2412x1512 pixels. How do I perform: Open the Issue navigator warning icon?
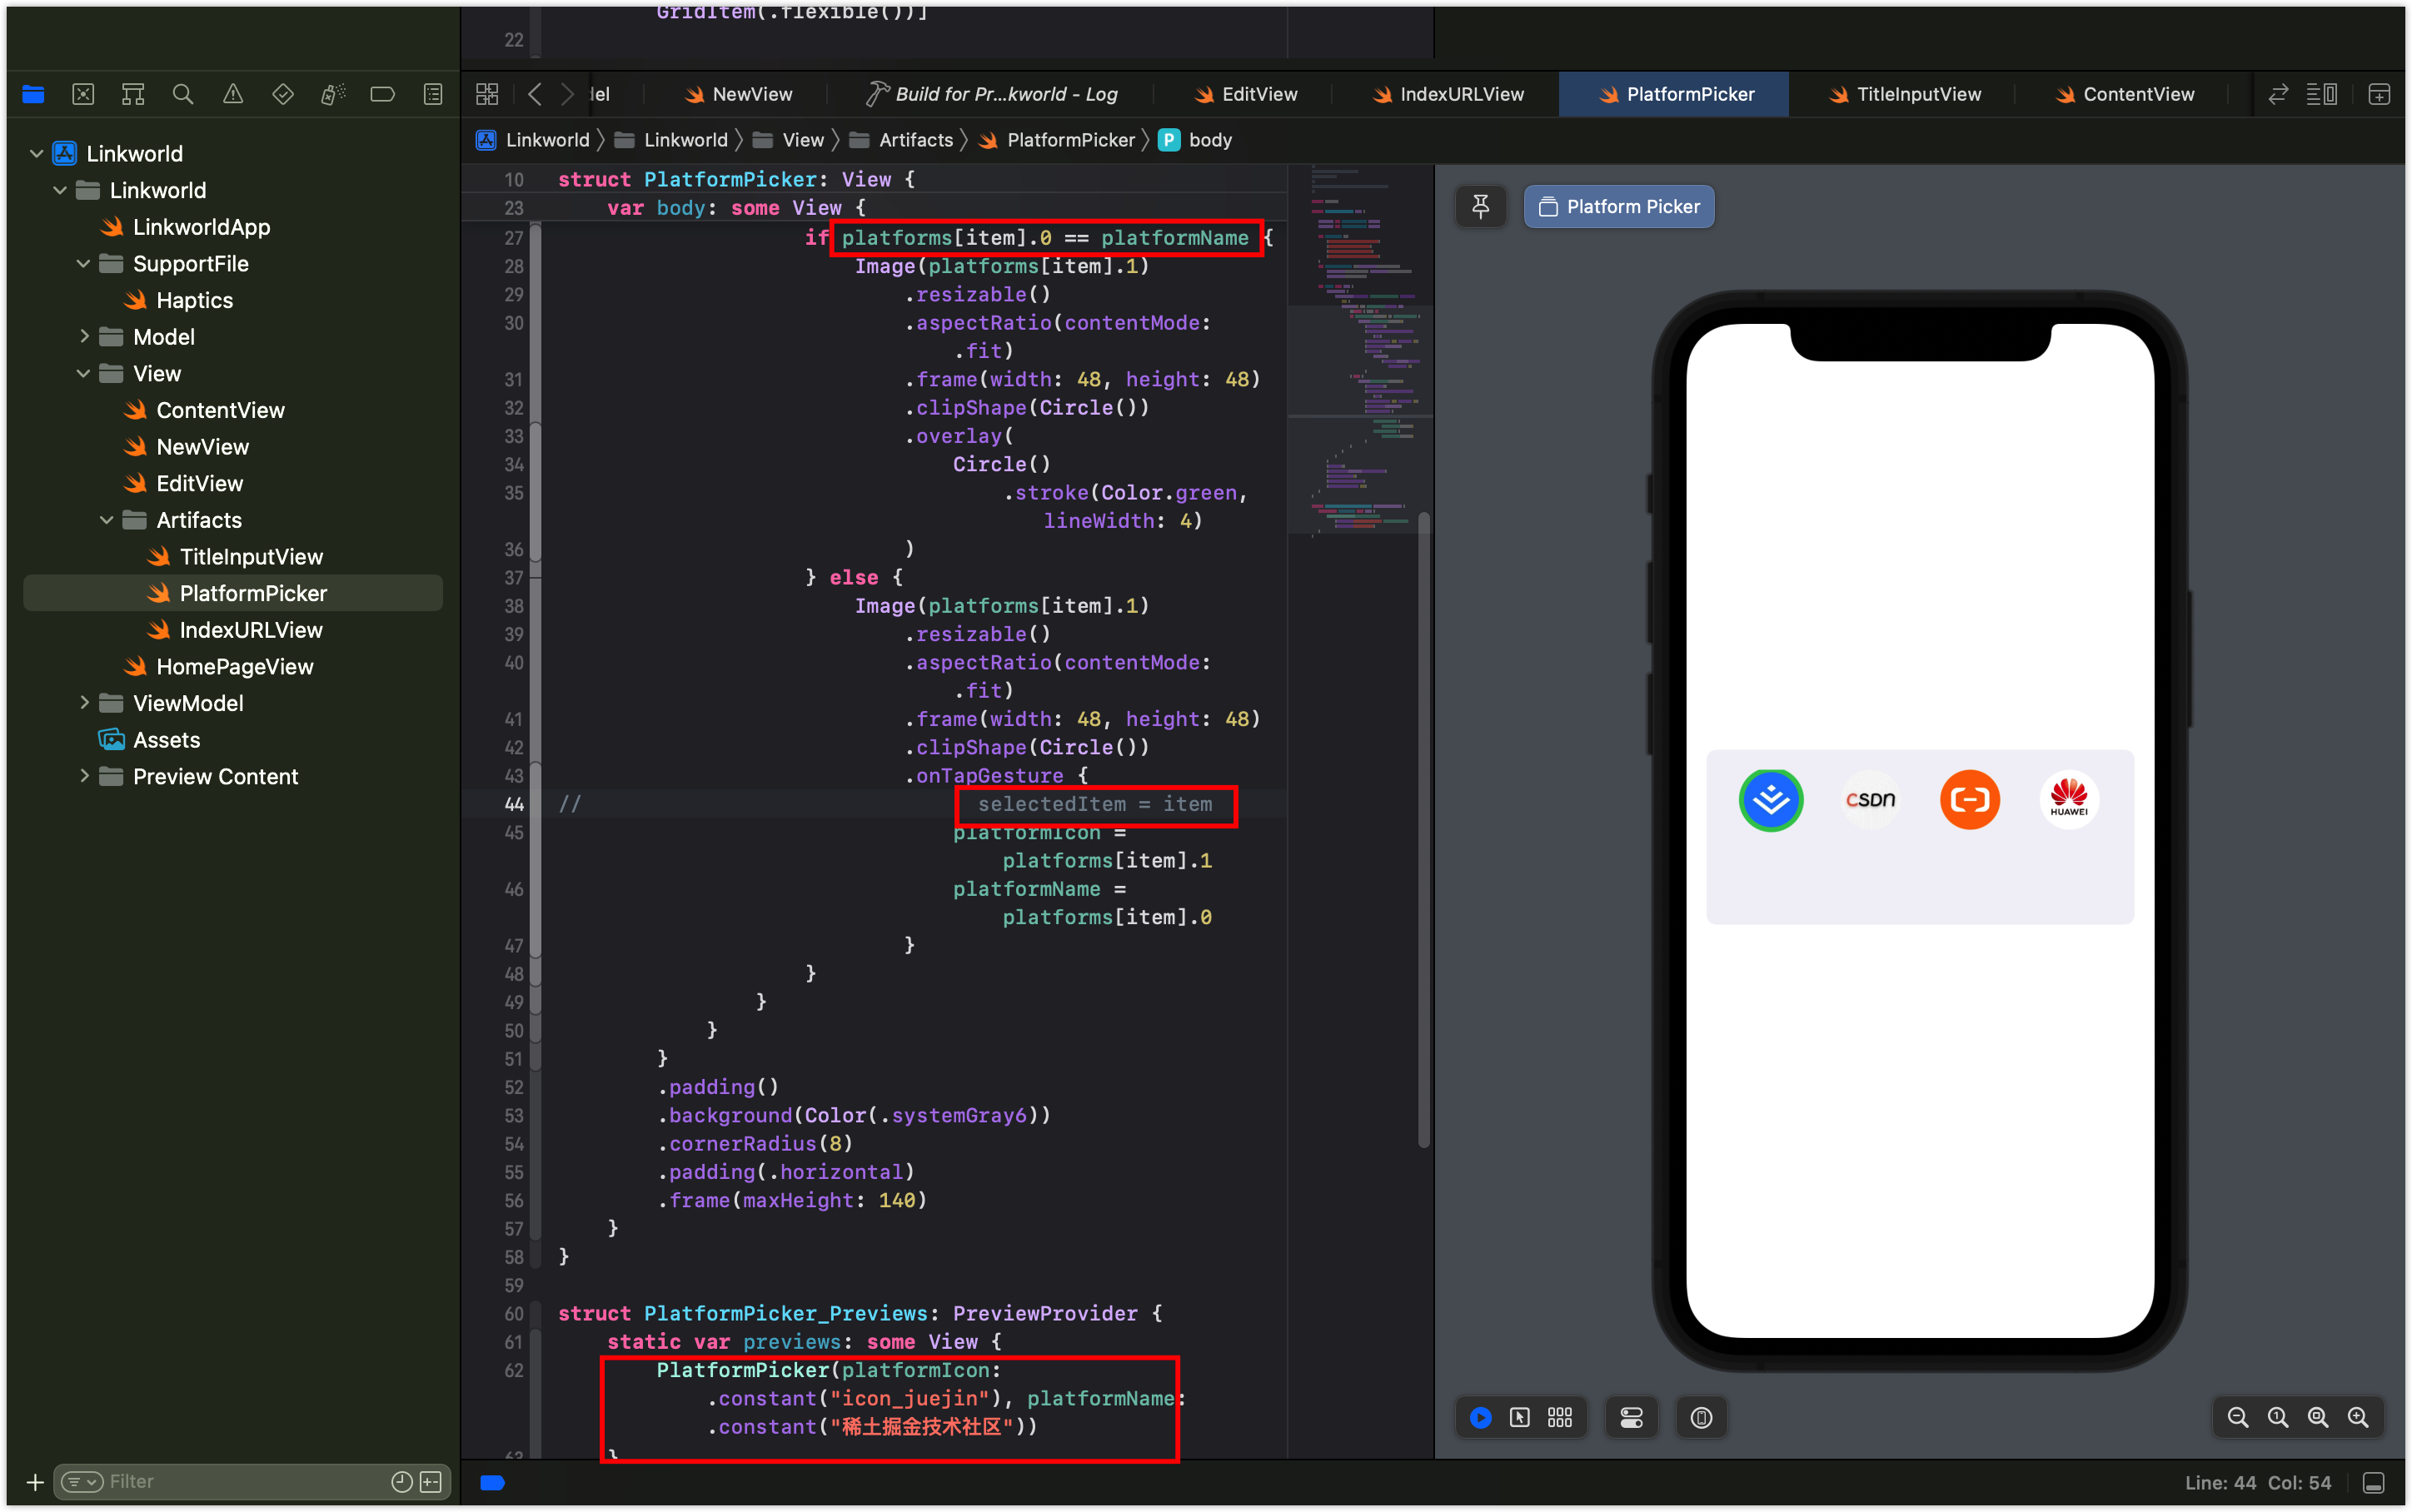pyautogui.click(x=233, y=94)
